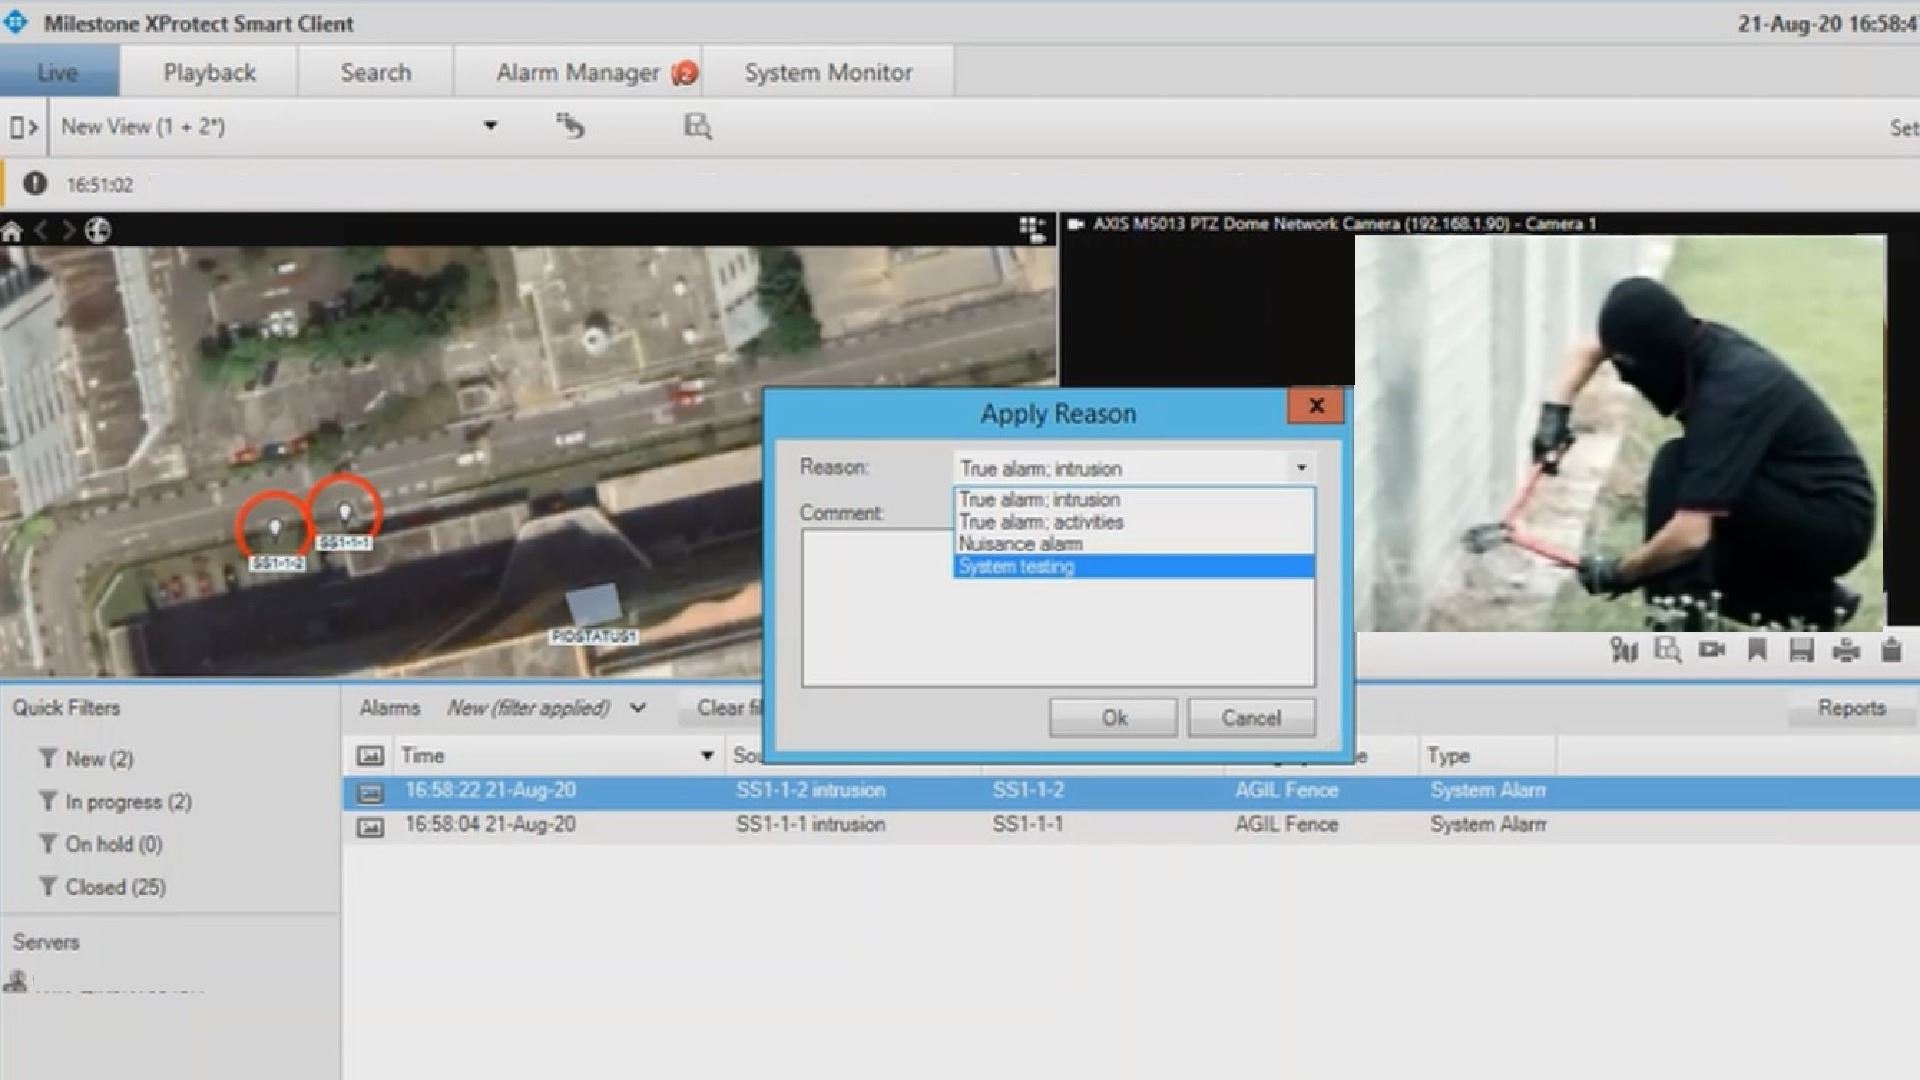The height and width of the screenshot is (1080, 1920).
Task: Toggle the side pane icon left of New View
Action: tap(23, 127)
